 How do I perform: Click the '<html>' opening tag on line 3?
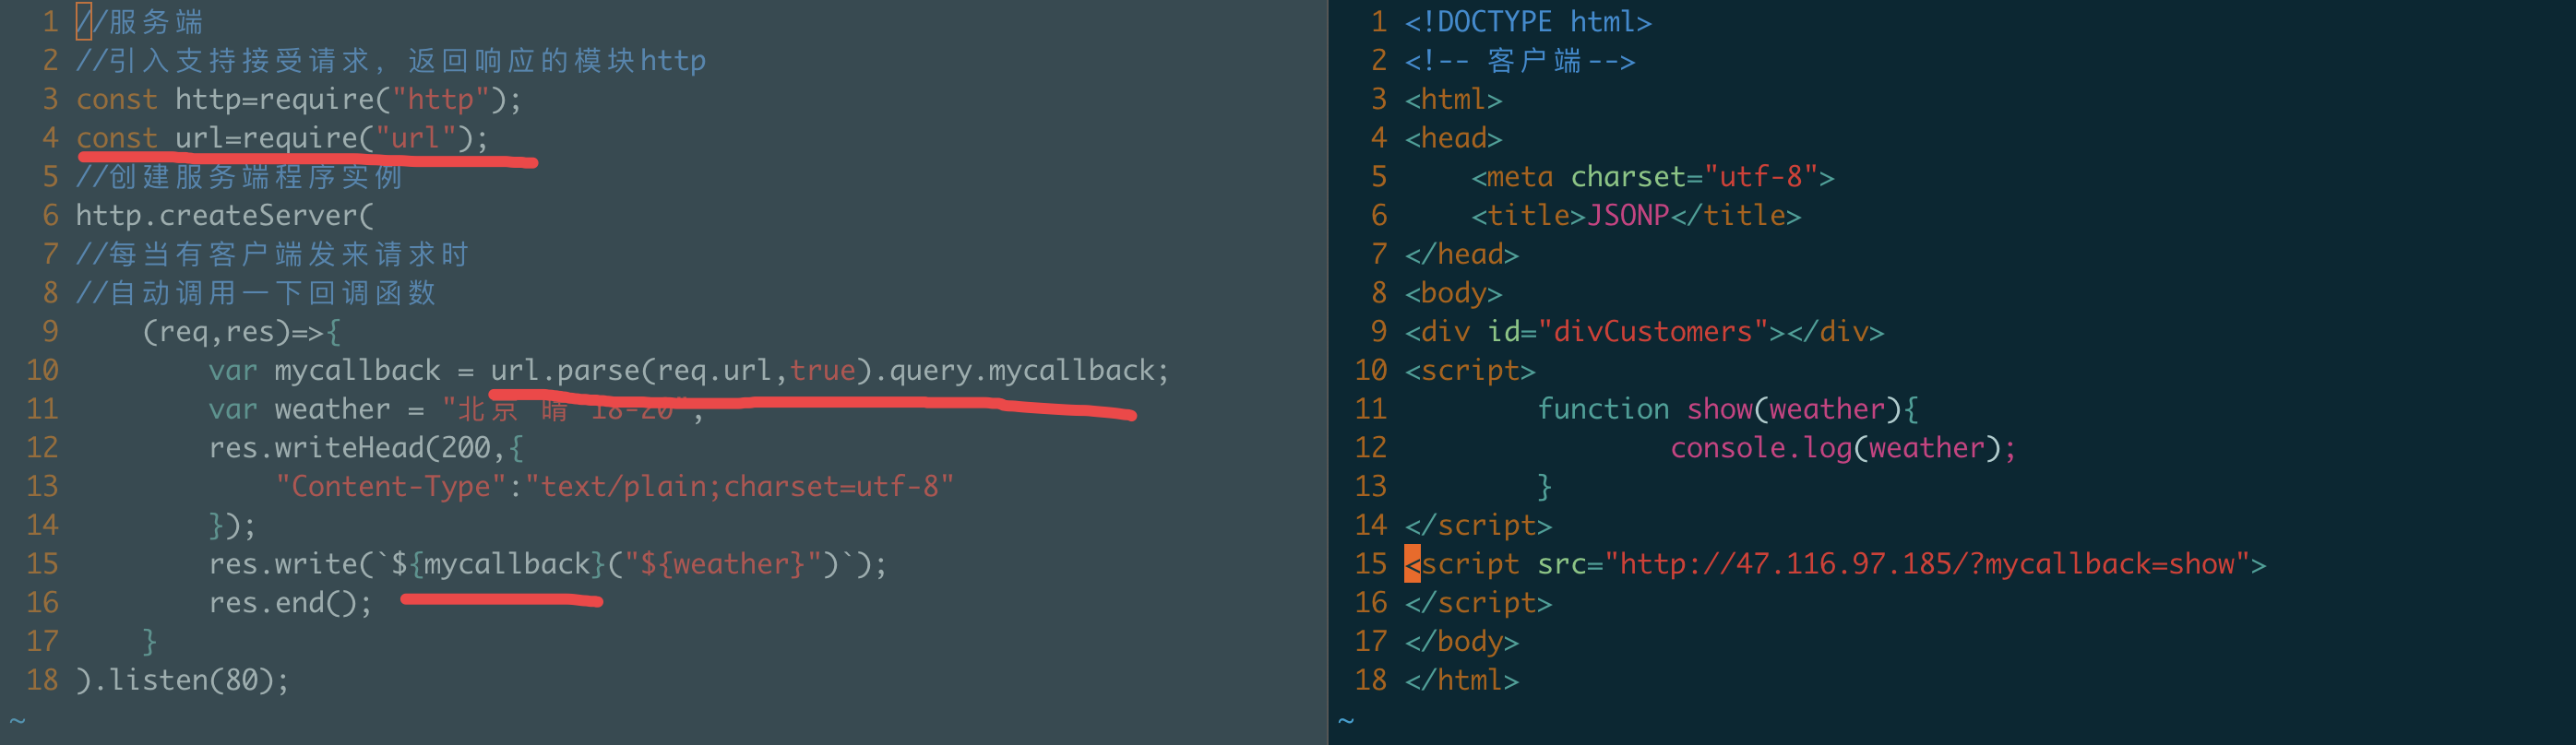click(x=1453, y=100)
